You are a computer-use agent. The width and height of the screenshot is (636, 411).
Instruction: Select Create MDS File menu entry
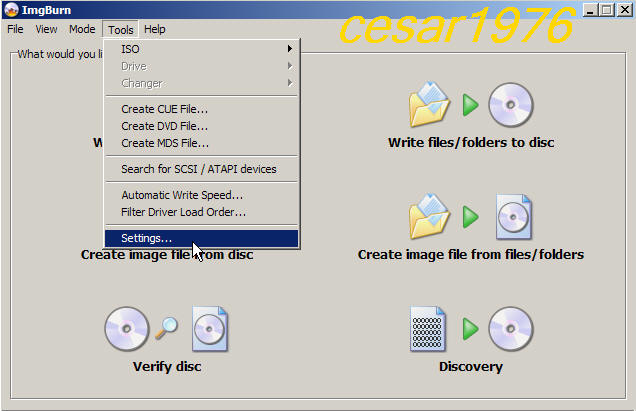(x=202, y=143)
